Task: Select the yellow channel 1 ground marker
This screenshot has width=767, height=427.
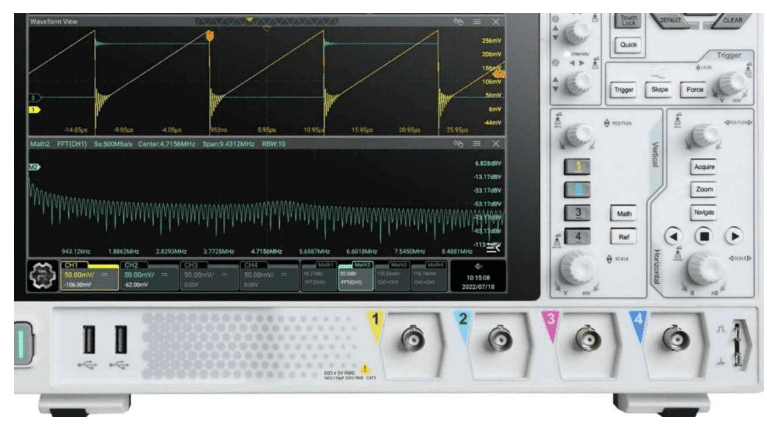Action: click(34, 110)
